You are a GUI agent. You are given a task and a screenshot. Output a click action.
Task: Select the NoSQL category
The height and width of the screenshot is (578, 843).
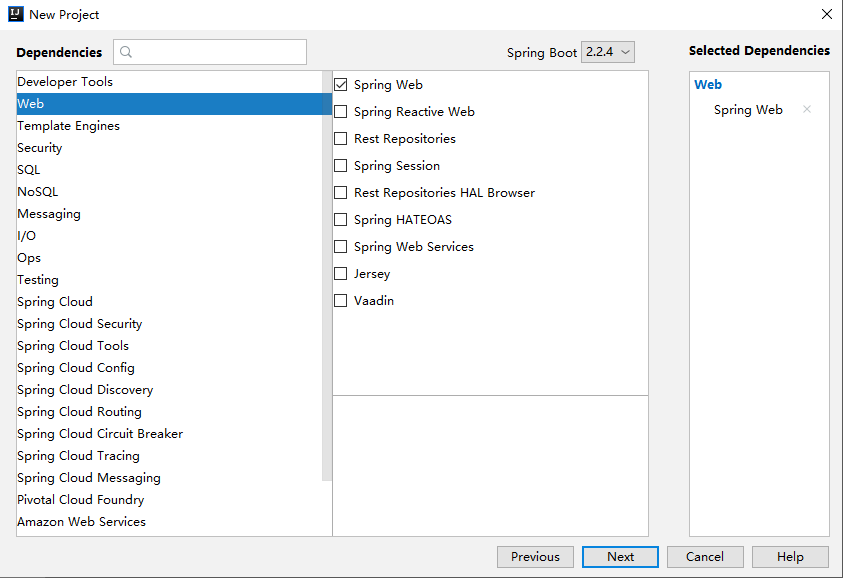pos(169,192)
